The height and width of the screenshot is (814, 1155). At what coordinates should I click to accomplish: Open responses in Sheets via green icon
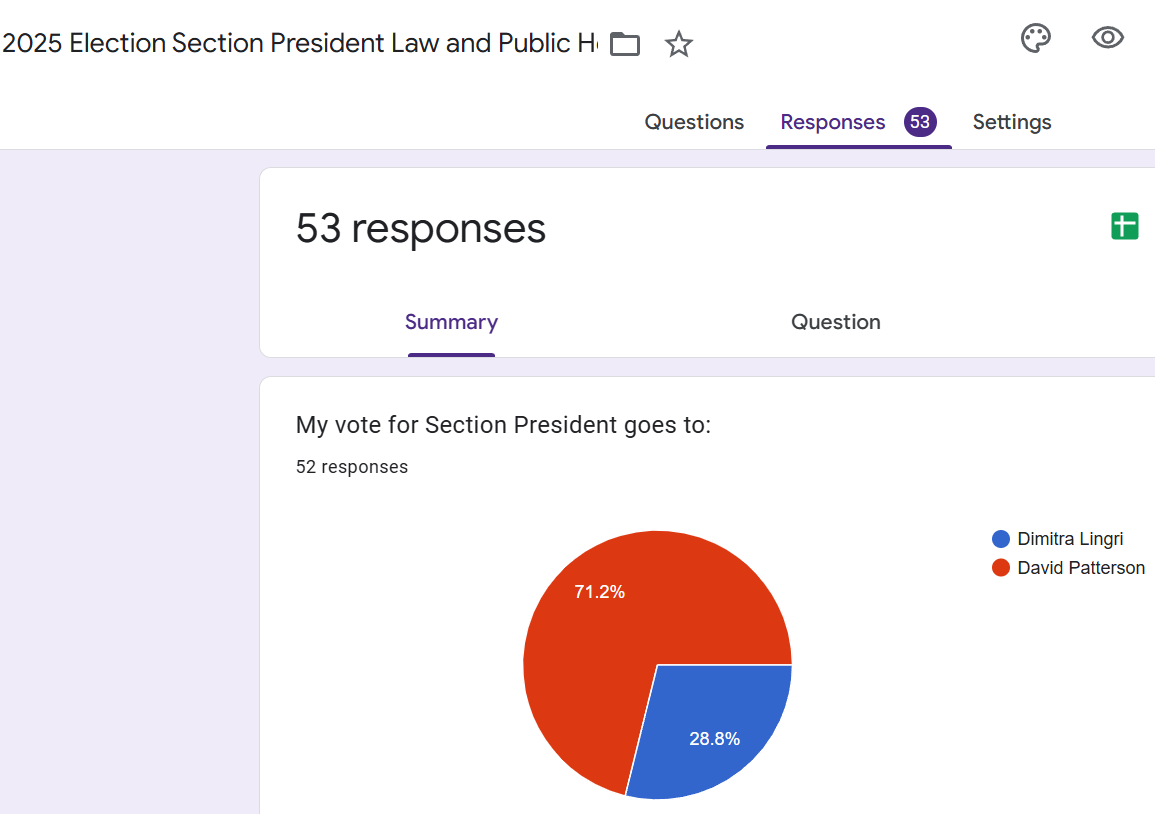[x=1125, y=226]
